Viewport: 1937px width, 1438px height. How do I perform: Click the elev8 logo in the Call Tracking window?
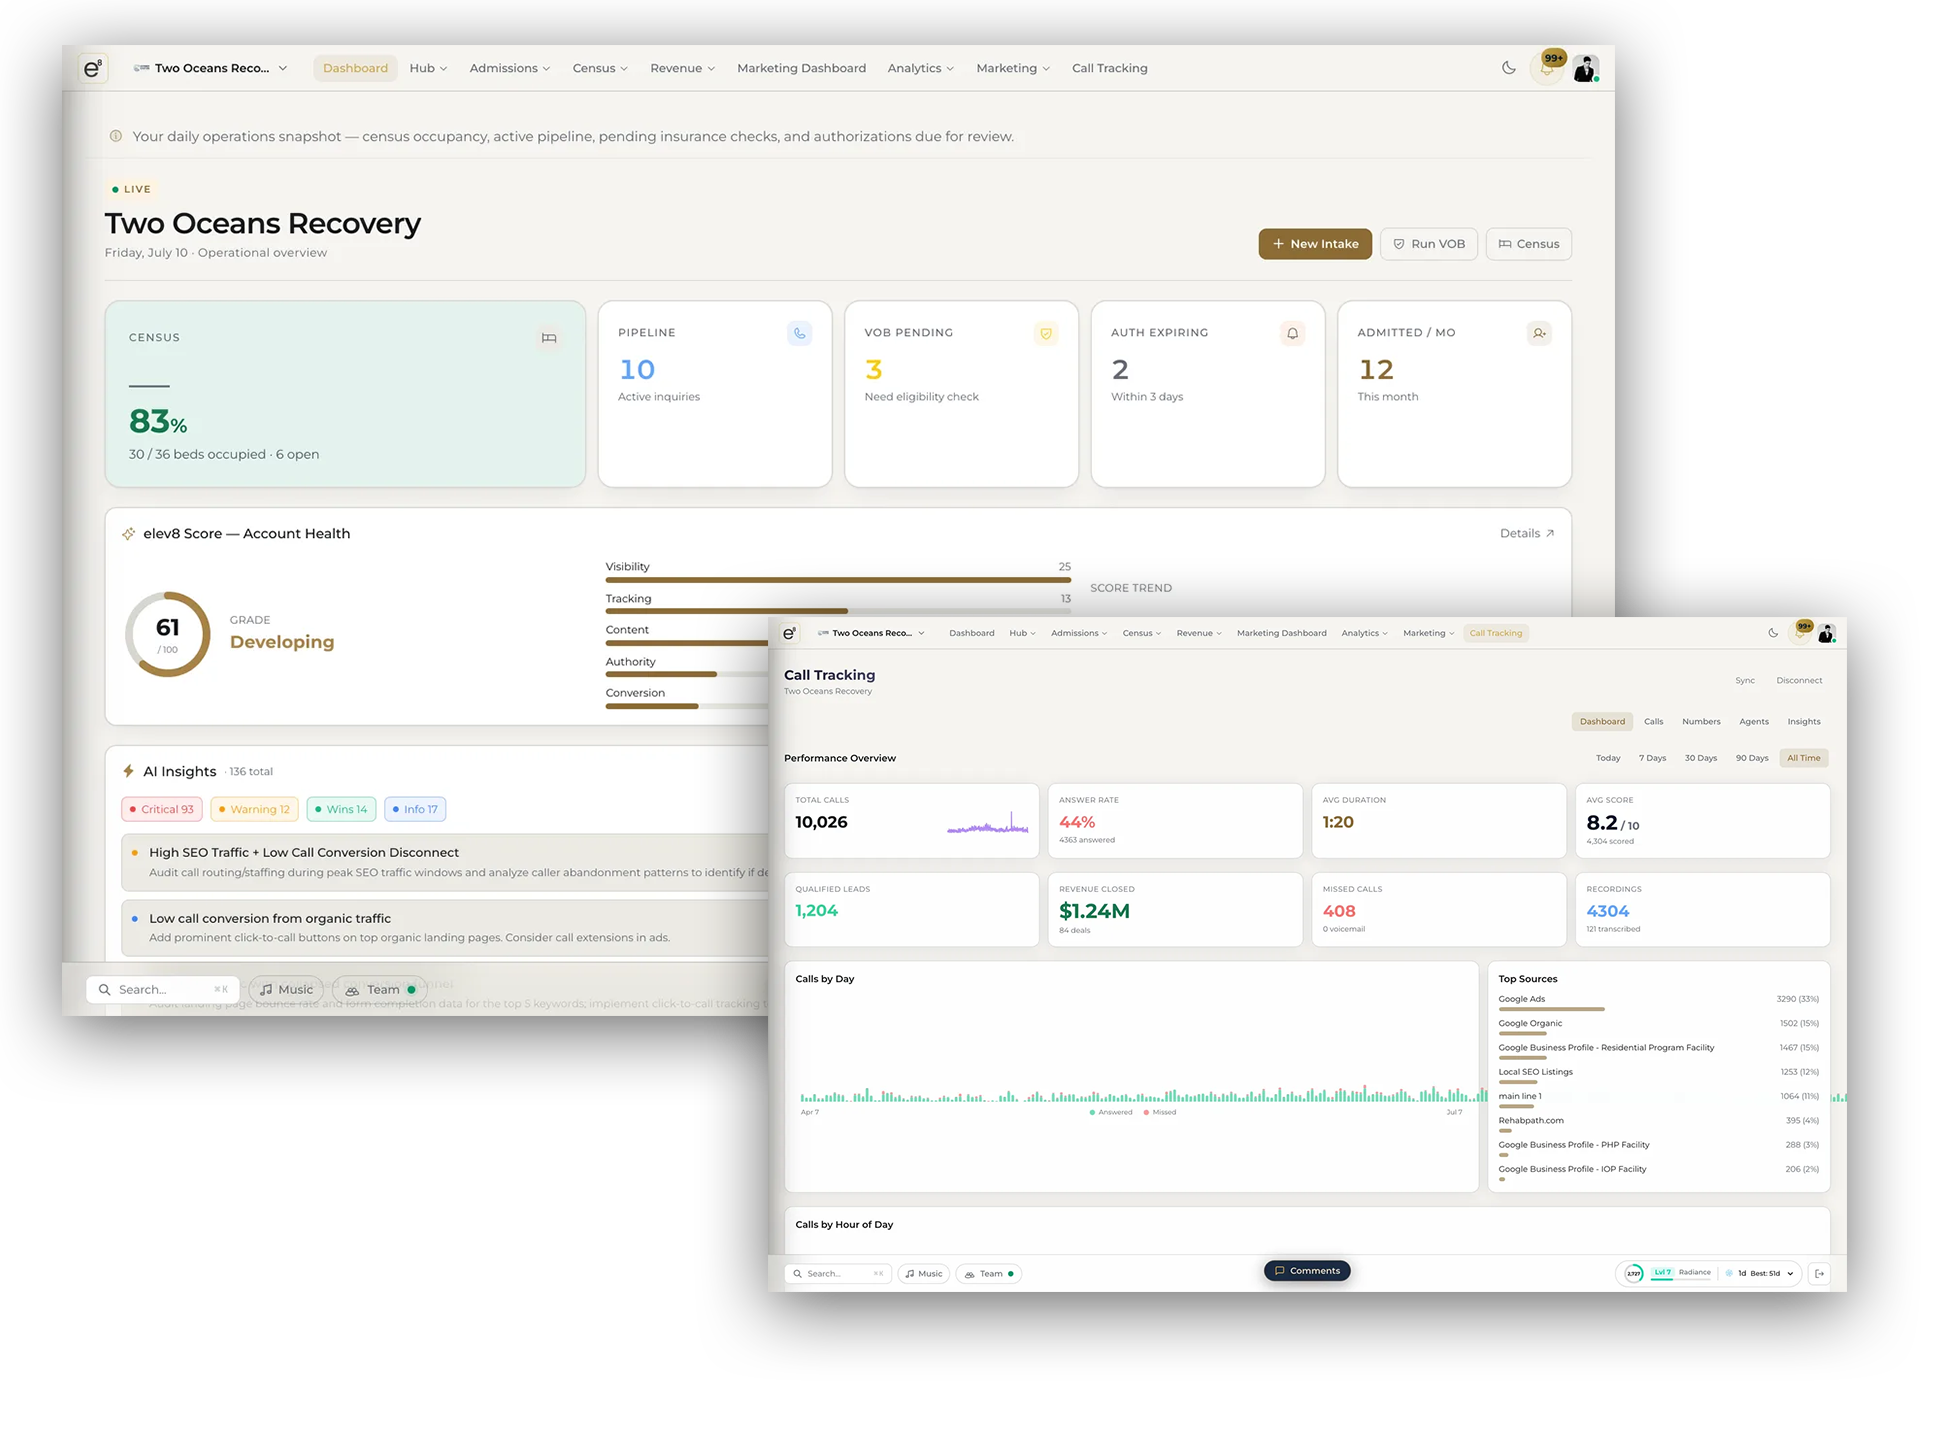790,633
